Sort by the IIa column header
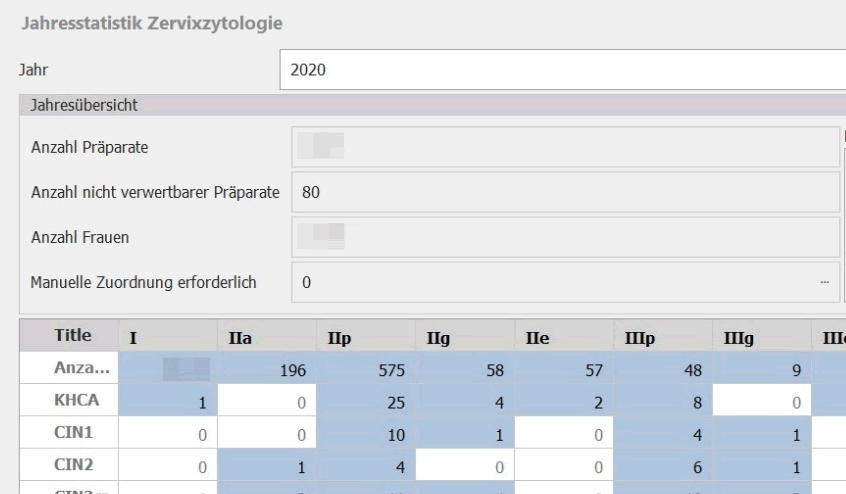The width and height of the screenshot is (846, 494). (x=266, y=338)
